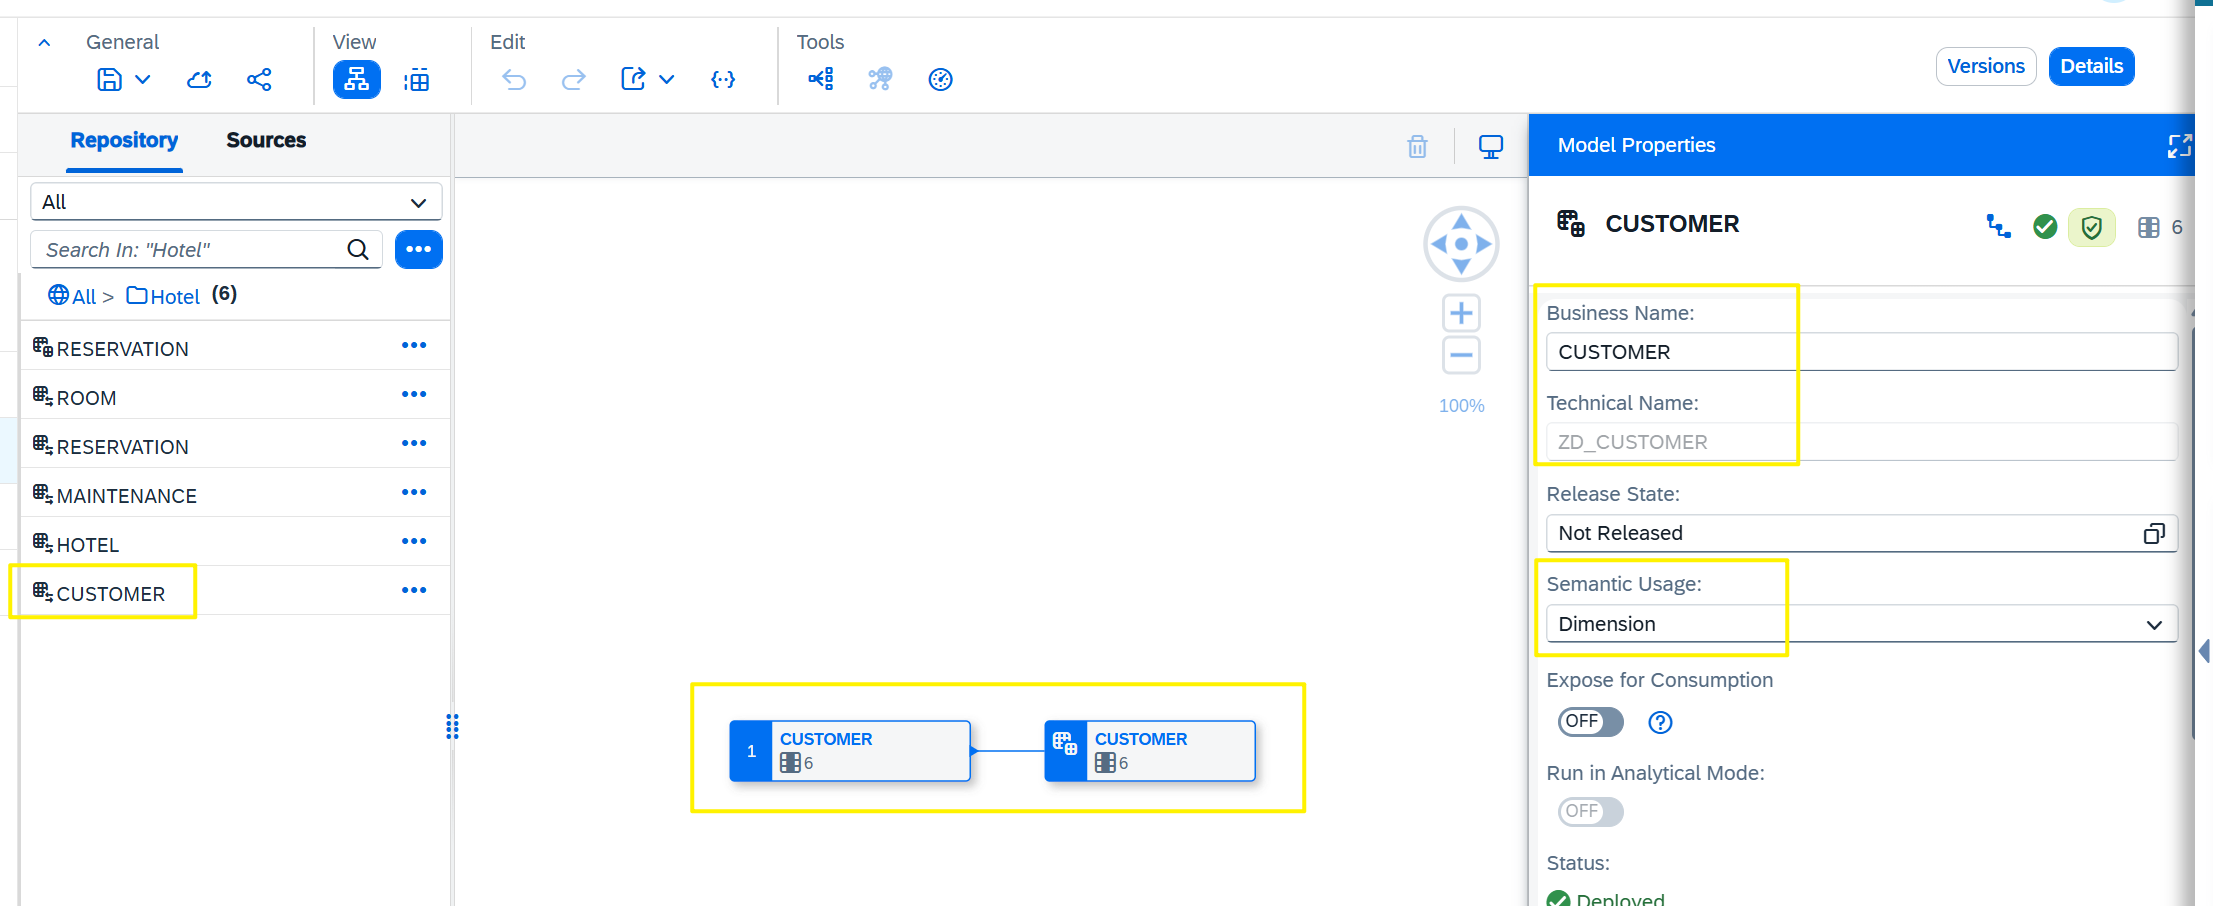Open more options for MAINTENANCE
Screen dimensions: 2213x906
(x=414, y=492)
